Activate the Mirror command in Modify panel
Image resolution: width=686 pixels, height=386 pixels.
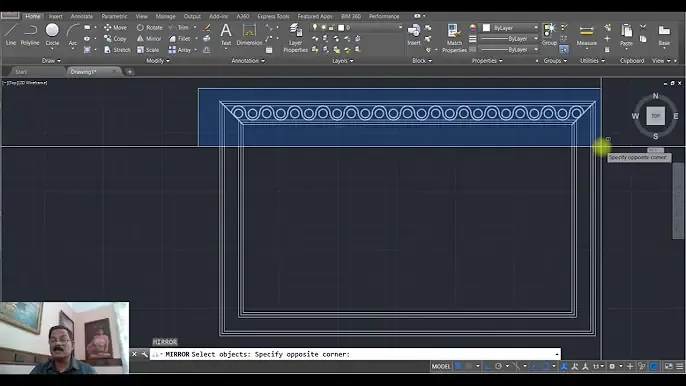coord(149,39)
